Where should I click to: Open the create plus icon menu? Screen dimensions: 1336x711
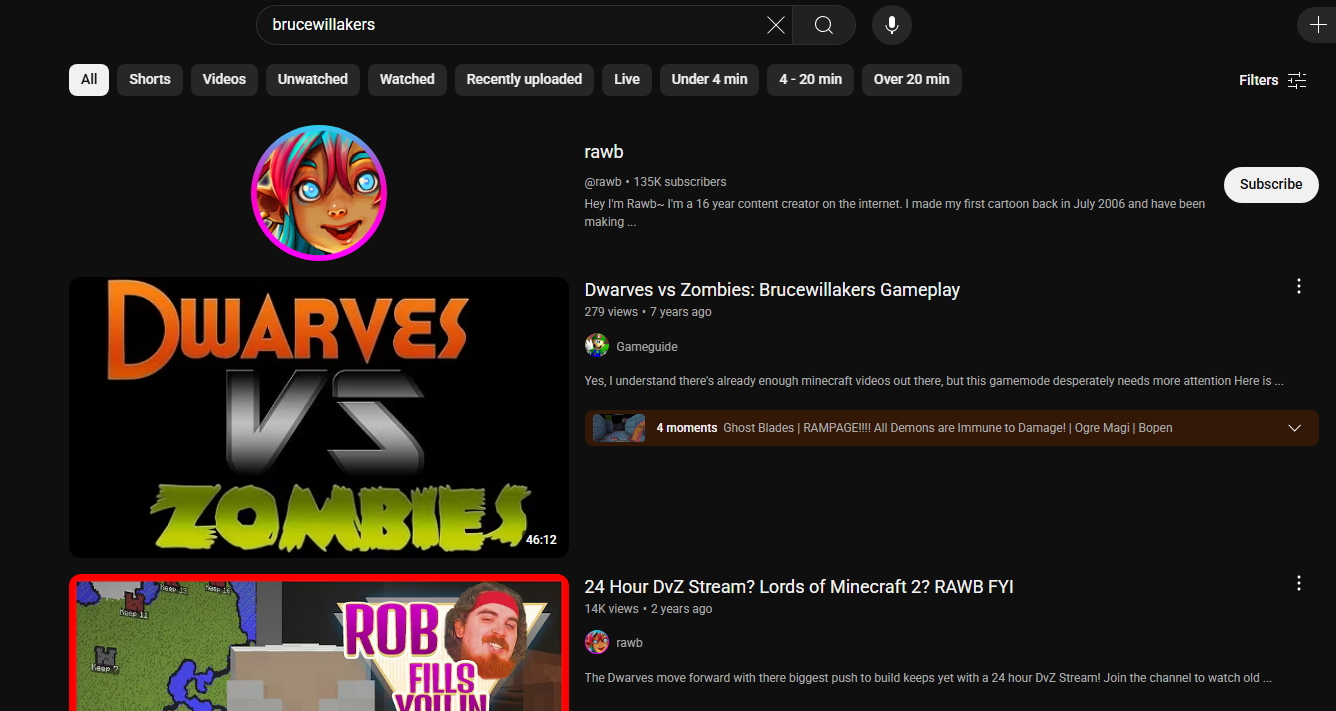(x=1316, y=25)
